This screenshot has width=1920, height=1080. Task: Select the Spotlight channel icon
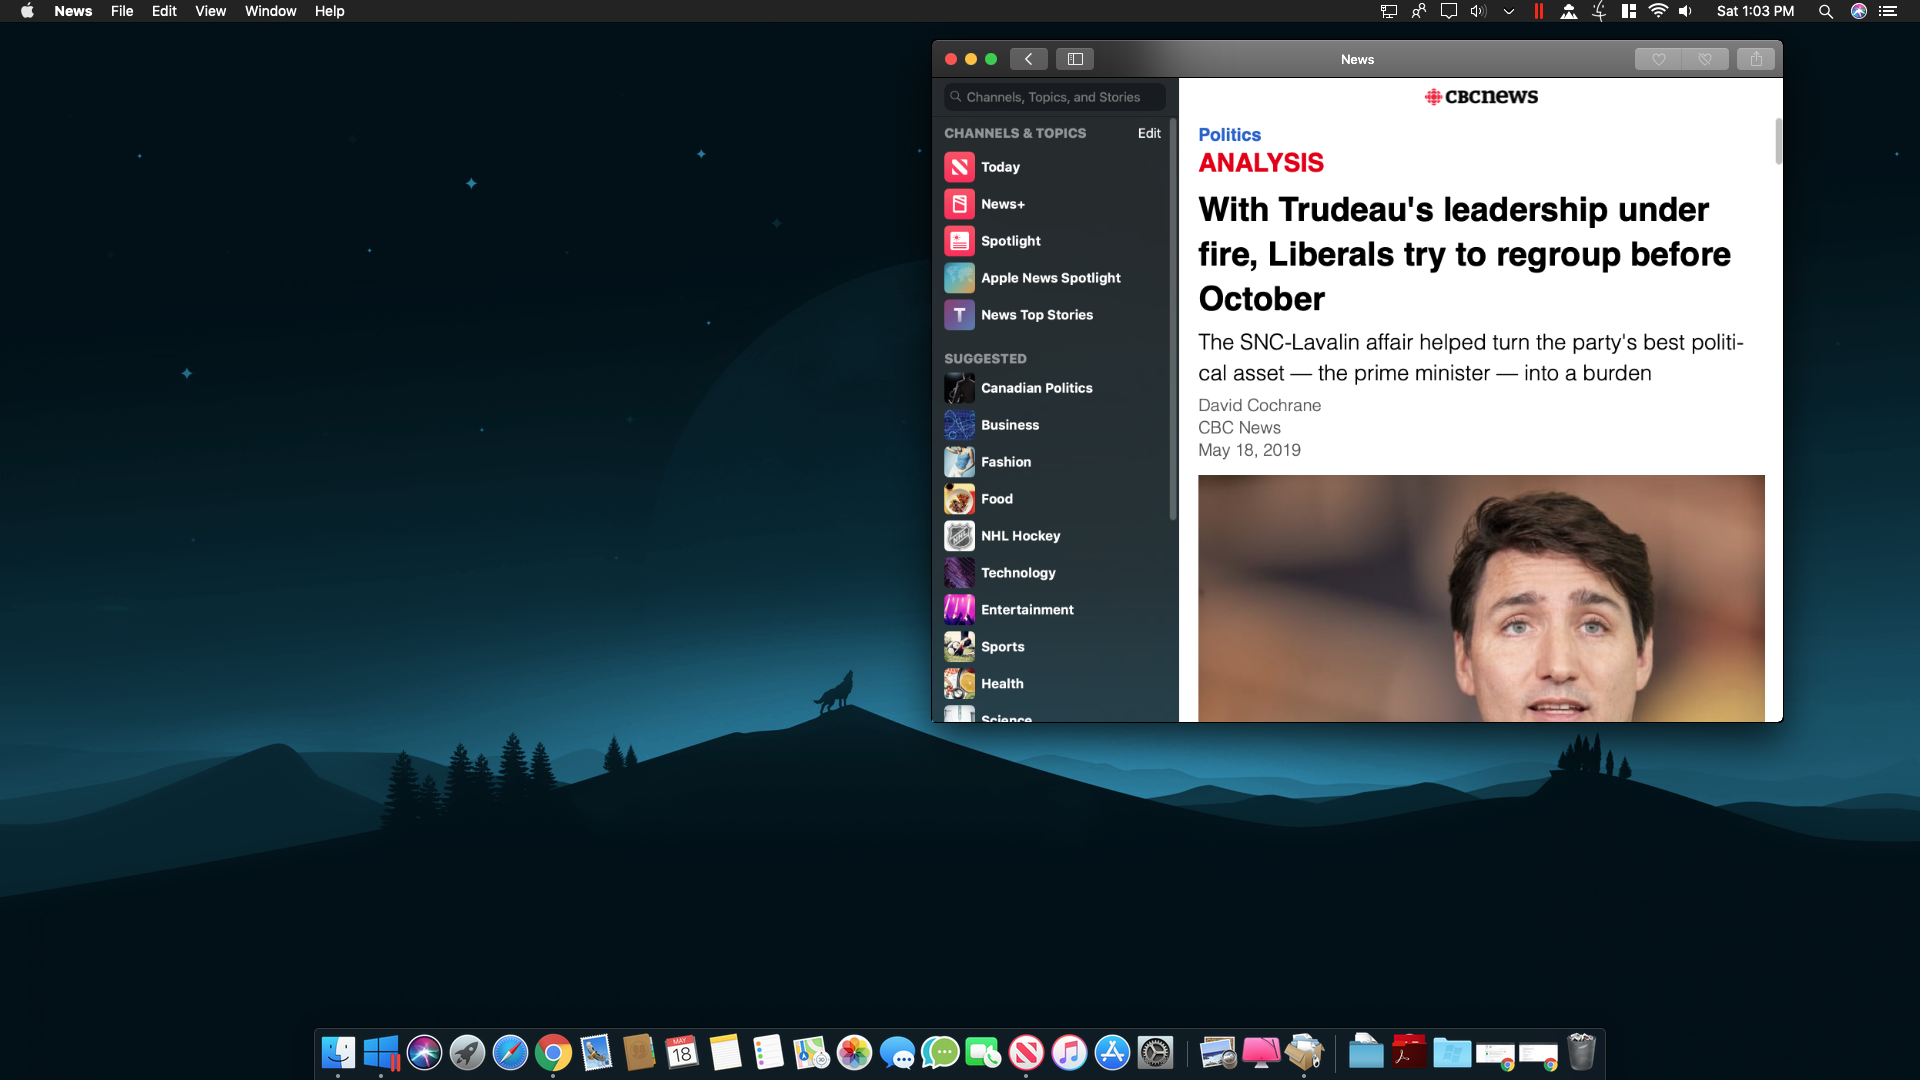(959, 241)
